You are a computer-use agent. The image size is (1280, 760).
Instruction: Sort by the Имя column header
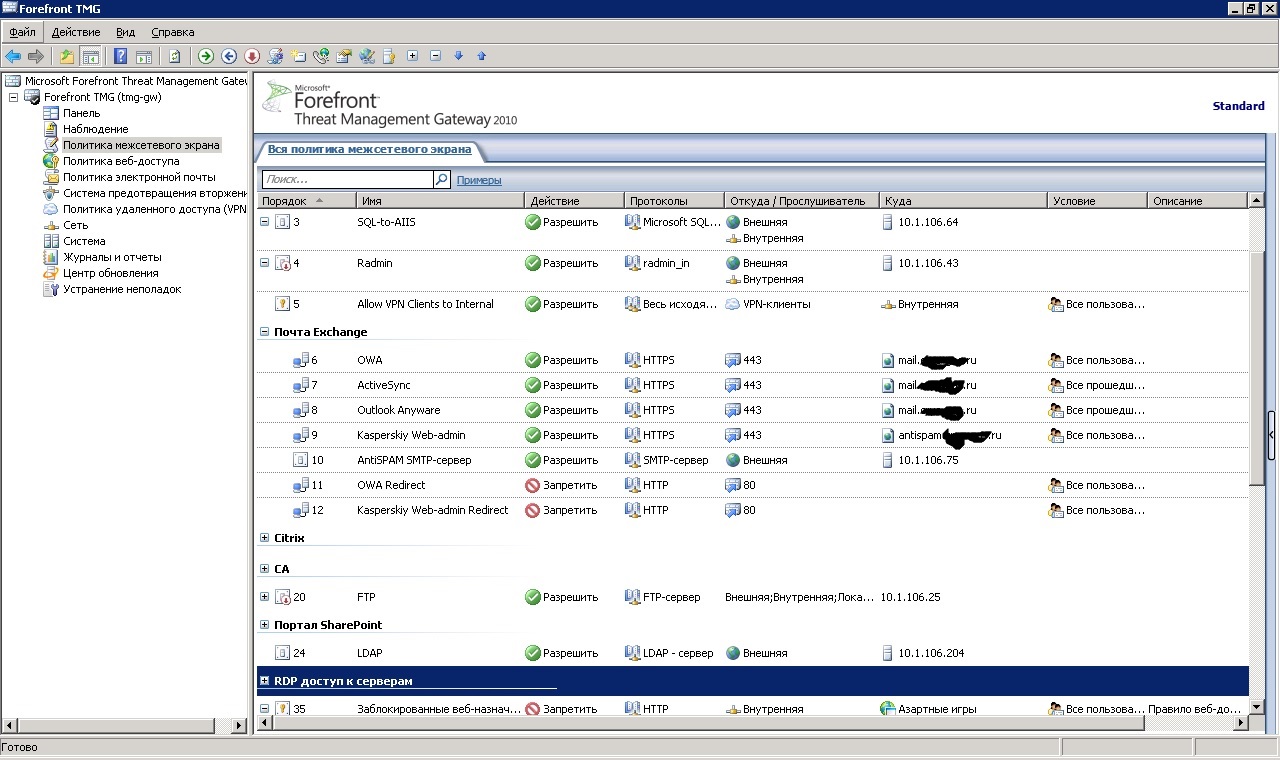click(x=440, y=201)
